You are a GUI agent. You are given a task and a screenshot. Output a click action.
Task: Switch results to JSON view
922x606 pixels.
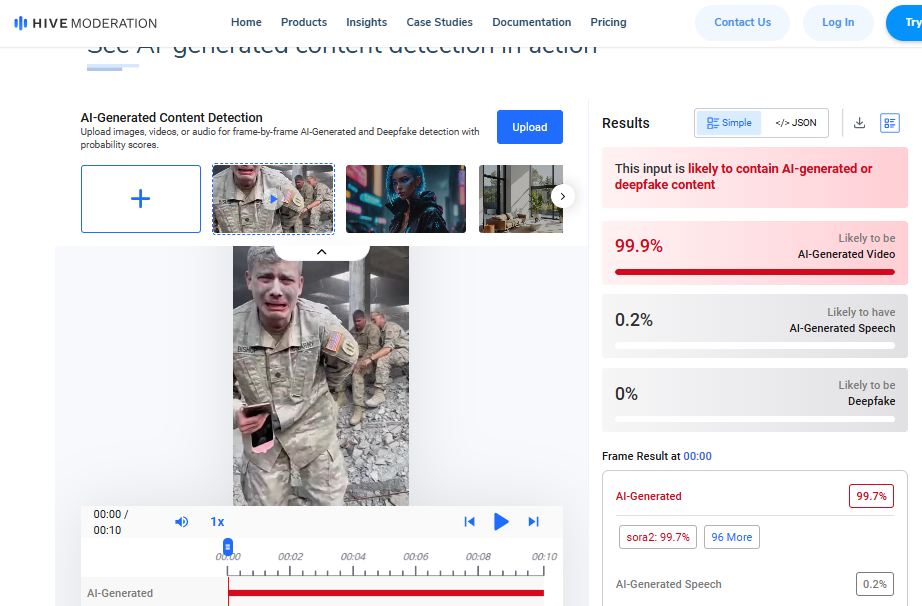[796, 123]
